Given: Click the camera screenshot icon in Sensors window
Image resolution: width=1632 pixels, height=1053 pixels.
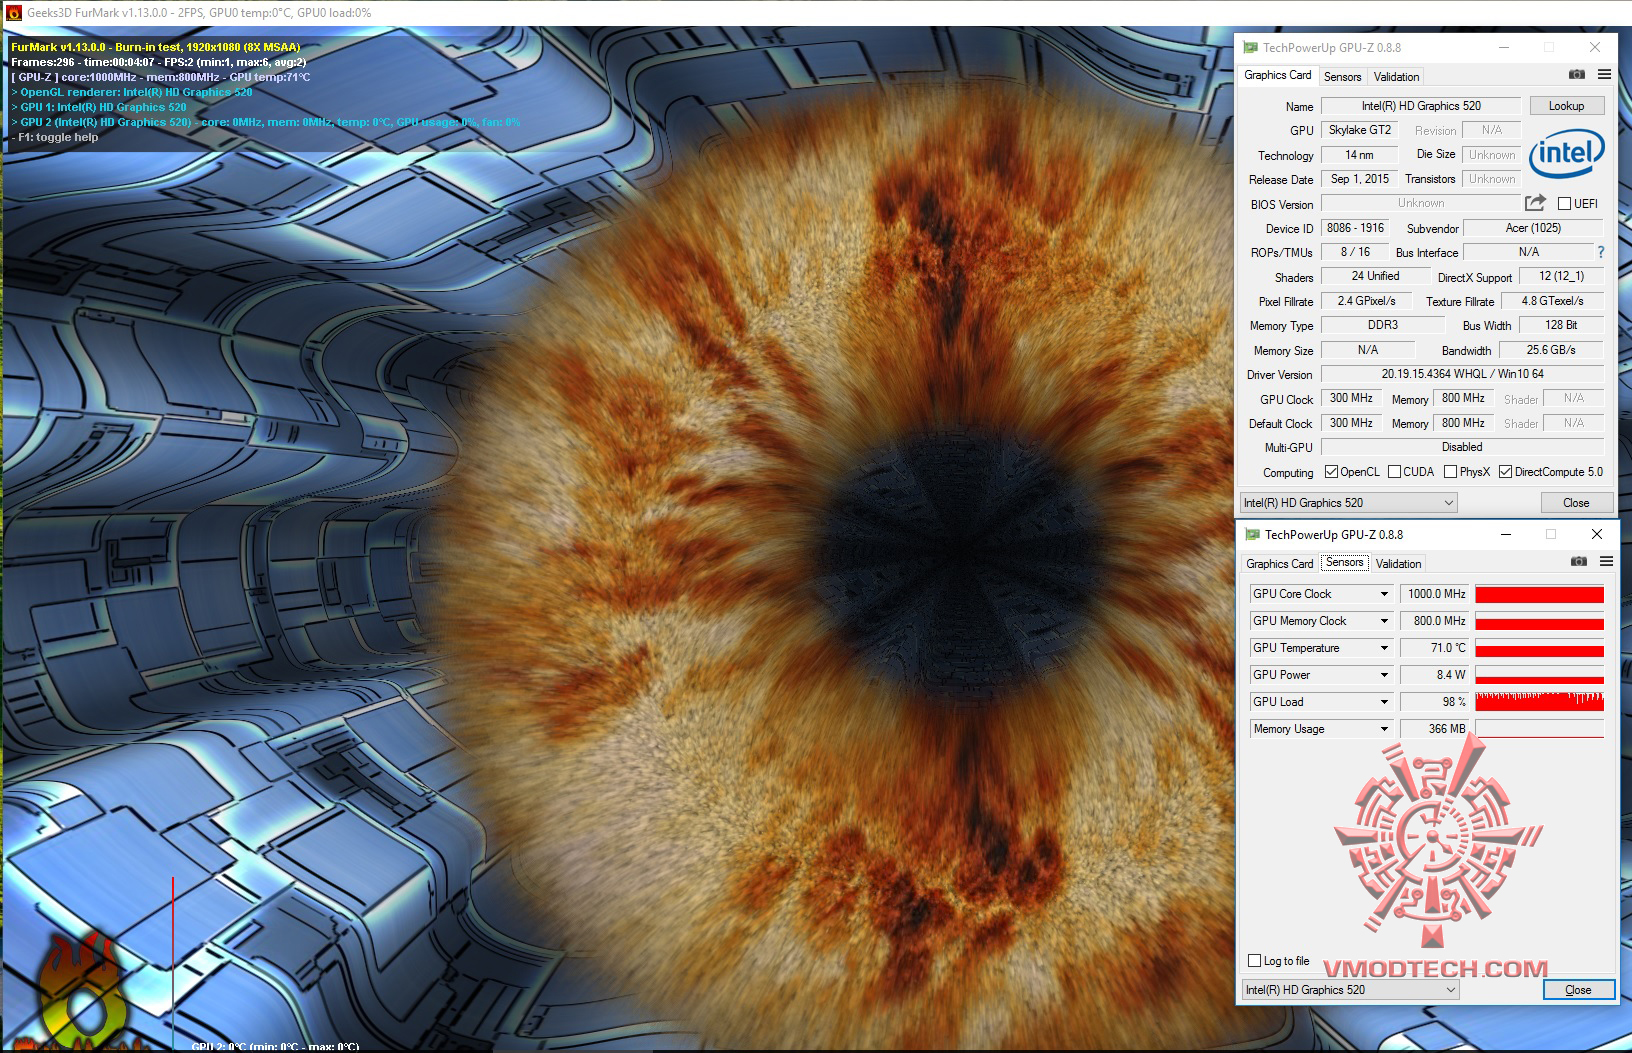Looking at the screenshot, I should tap(1579, 562).
